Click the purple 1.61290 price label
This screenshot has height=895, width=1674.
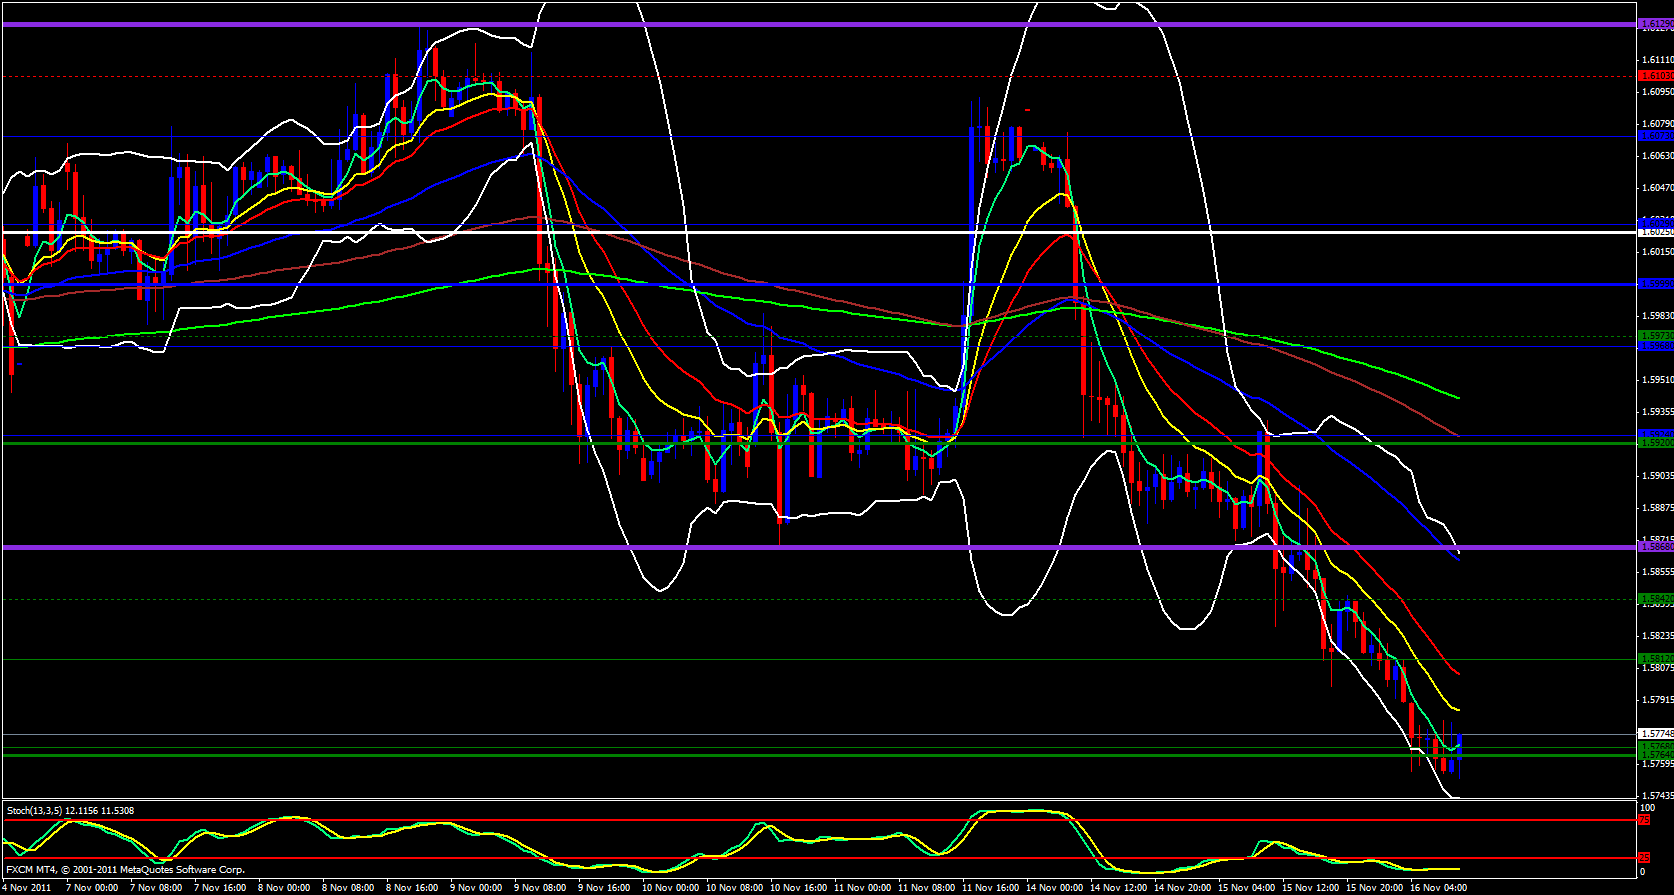coord(1655,22)
